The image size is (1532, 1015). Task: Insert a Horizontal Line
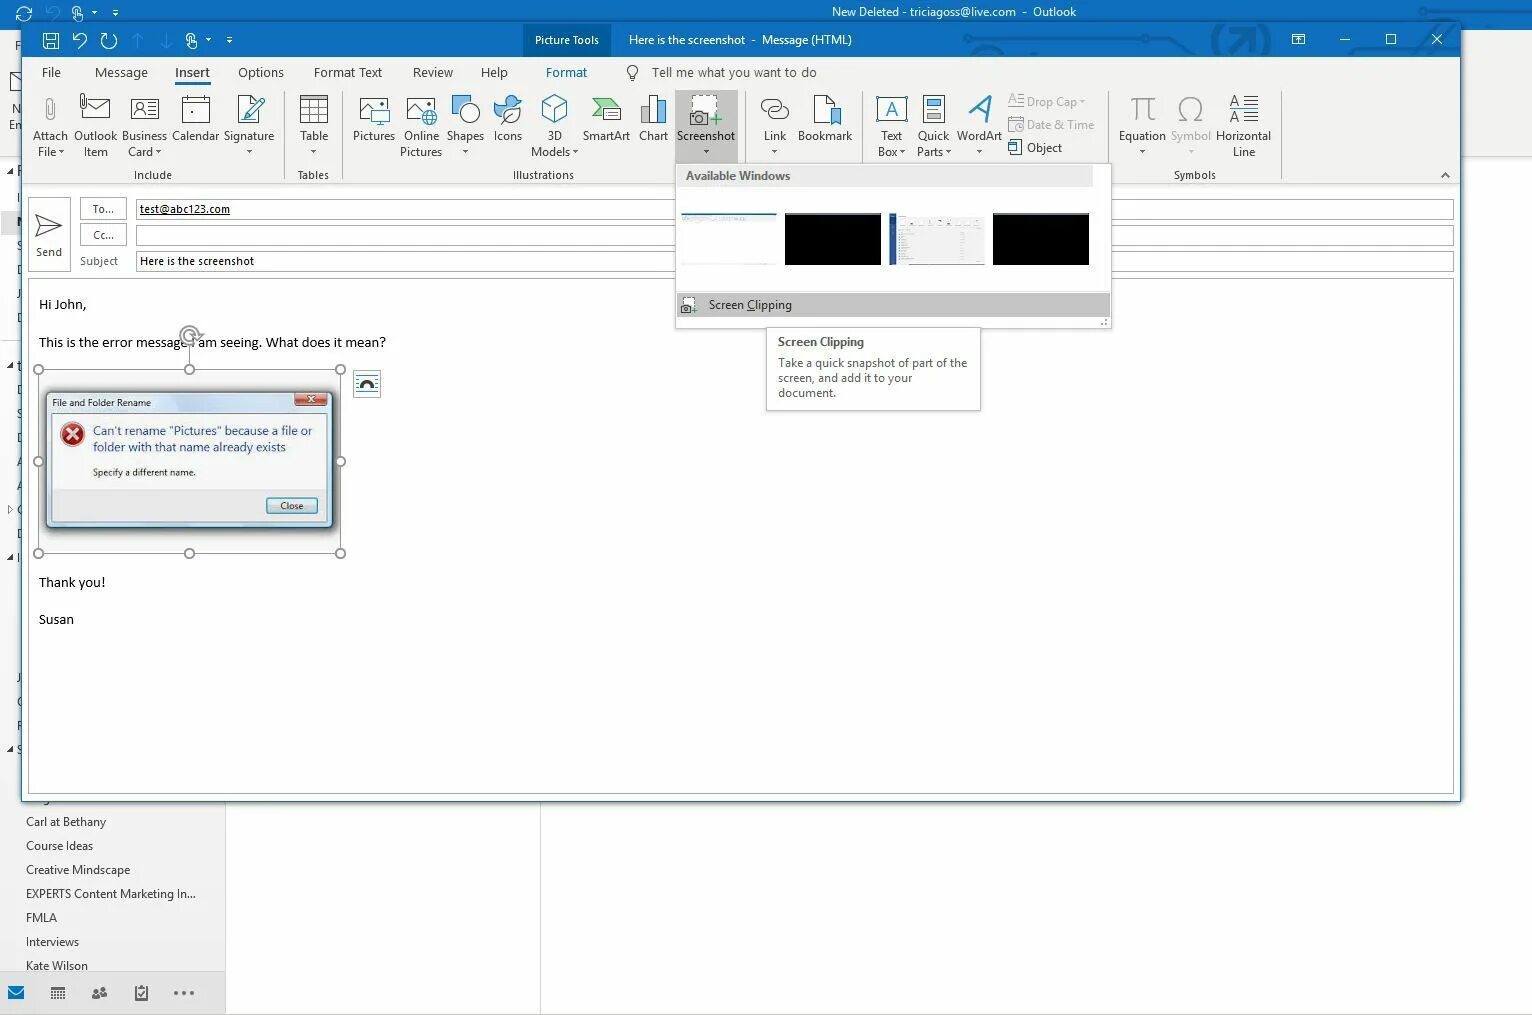click(x=1243, y=126)
